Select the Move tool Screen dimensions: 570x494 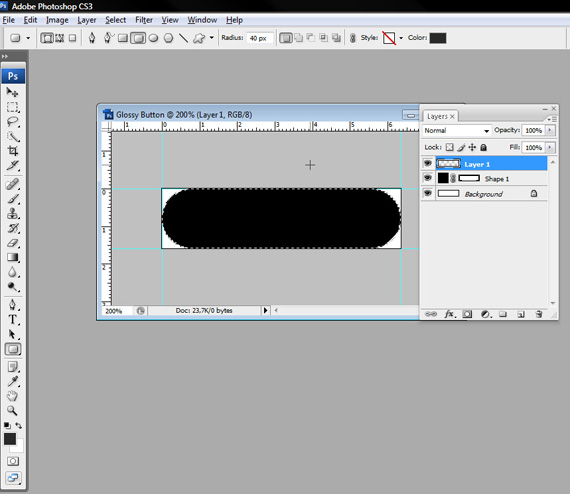click(x=12, y=92)
